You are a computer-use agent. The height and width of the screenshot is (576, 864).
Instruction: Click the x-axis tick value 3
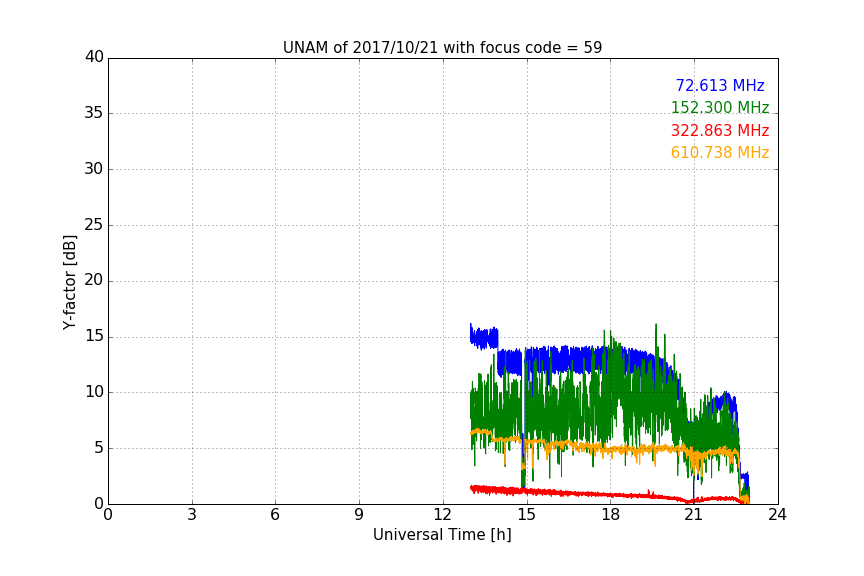click(x=192, y=515)
